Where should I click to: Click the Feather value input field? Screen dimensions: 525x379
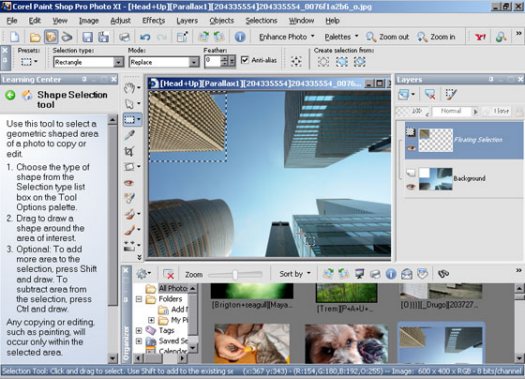[x=213, y=61]
